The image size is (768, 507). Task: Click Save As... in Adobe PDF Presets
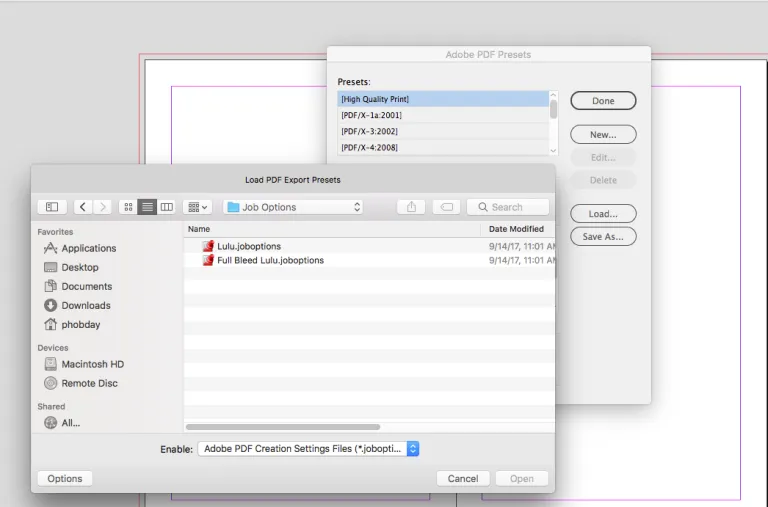coord(603,237)
